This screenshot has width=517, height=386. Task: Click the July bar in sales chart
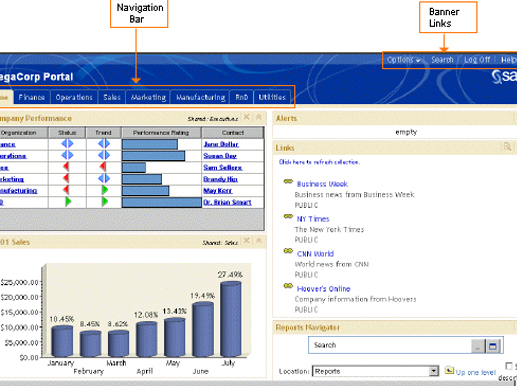pyautogui.click(x=231, y=319)
